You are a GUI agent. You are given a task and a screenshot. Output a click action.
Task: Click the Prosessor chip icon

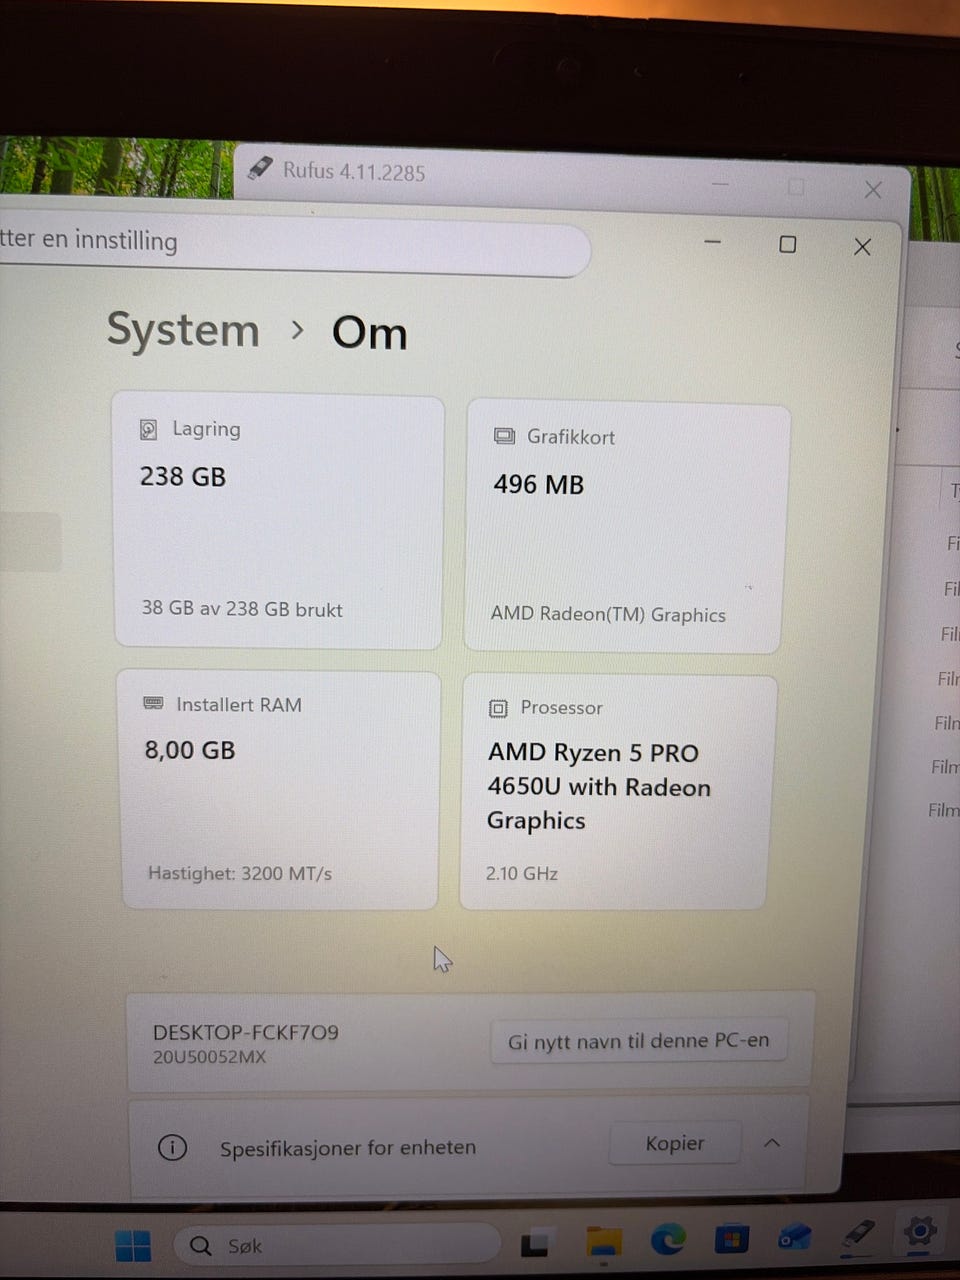point(498,708)
